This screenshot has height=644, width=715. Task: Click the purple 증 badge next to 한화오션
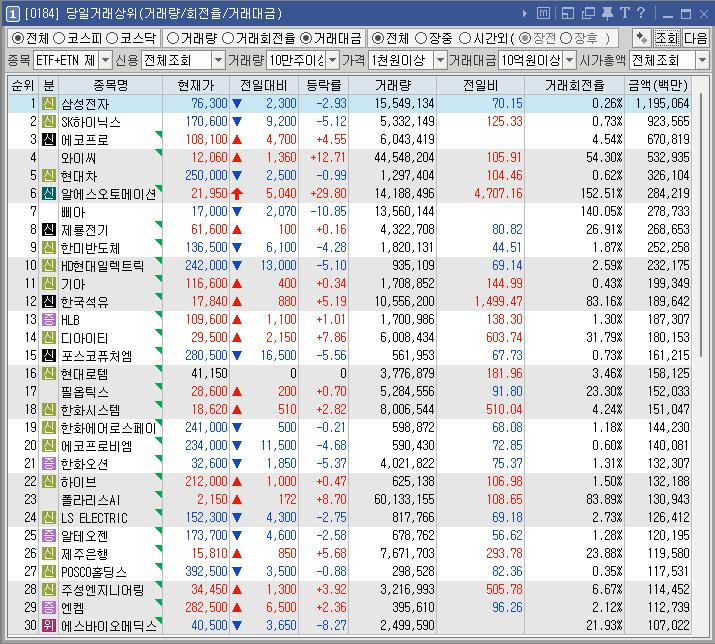49,463
